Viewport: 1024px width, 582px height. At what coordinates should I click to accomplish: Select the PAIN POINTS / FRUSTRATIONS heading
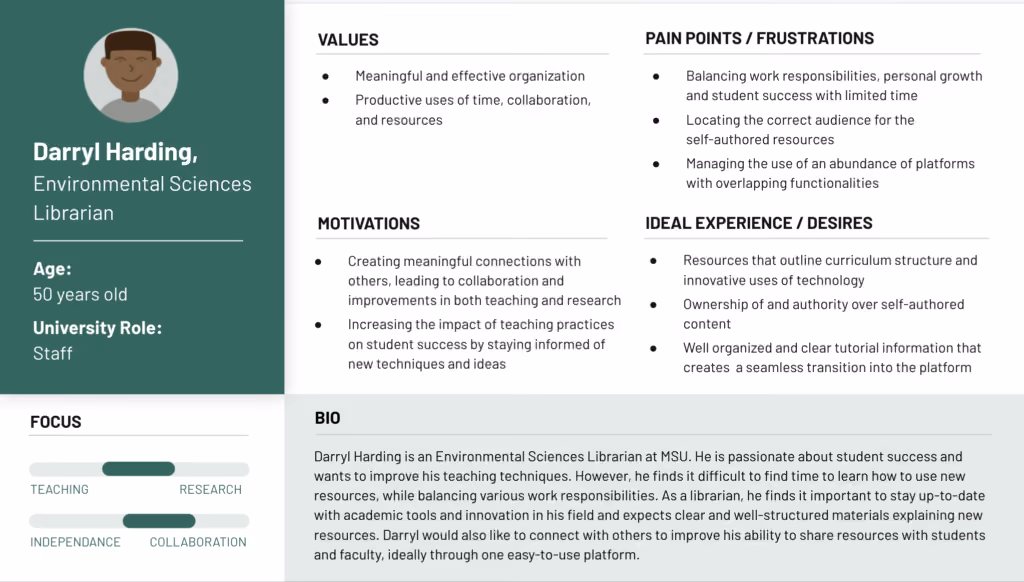click(760, 39)
